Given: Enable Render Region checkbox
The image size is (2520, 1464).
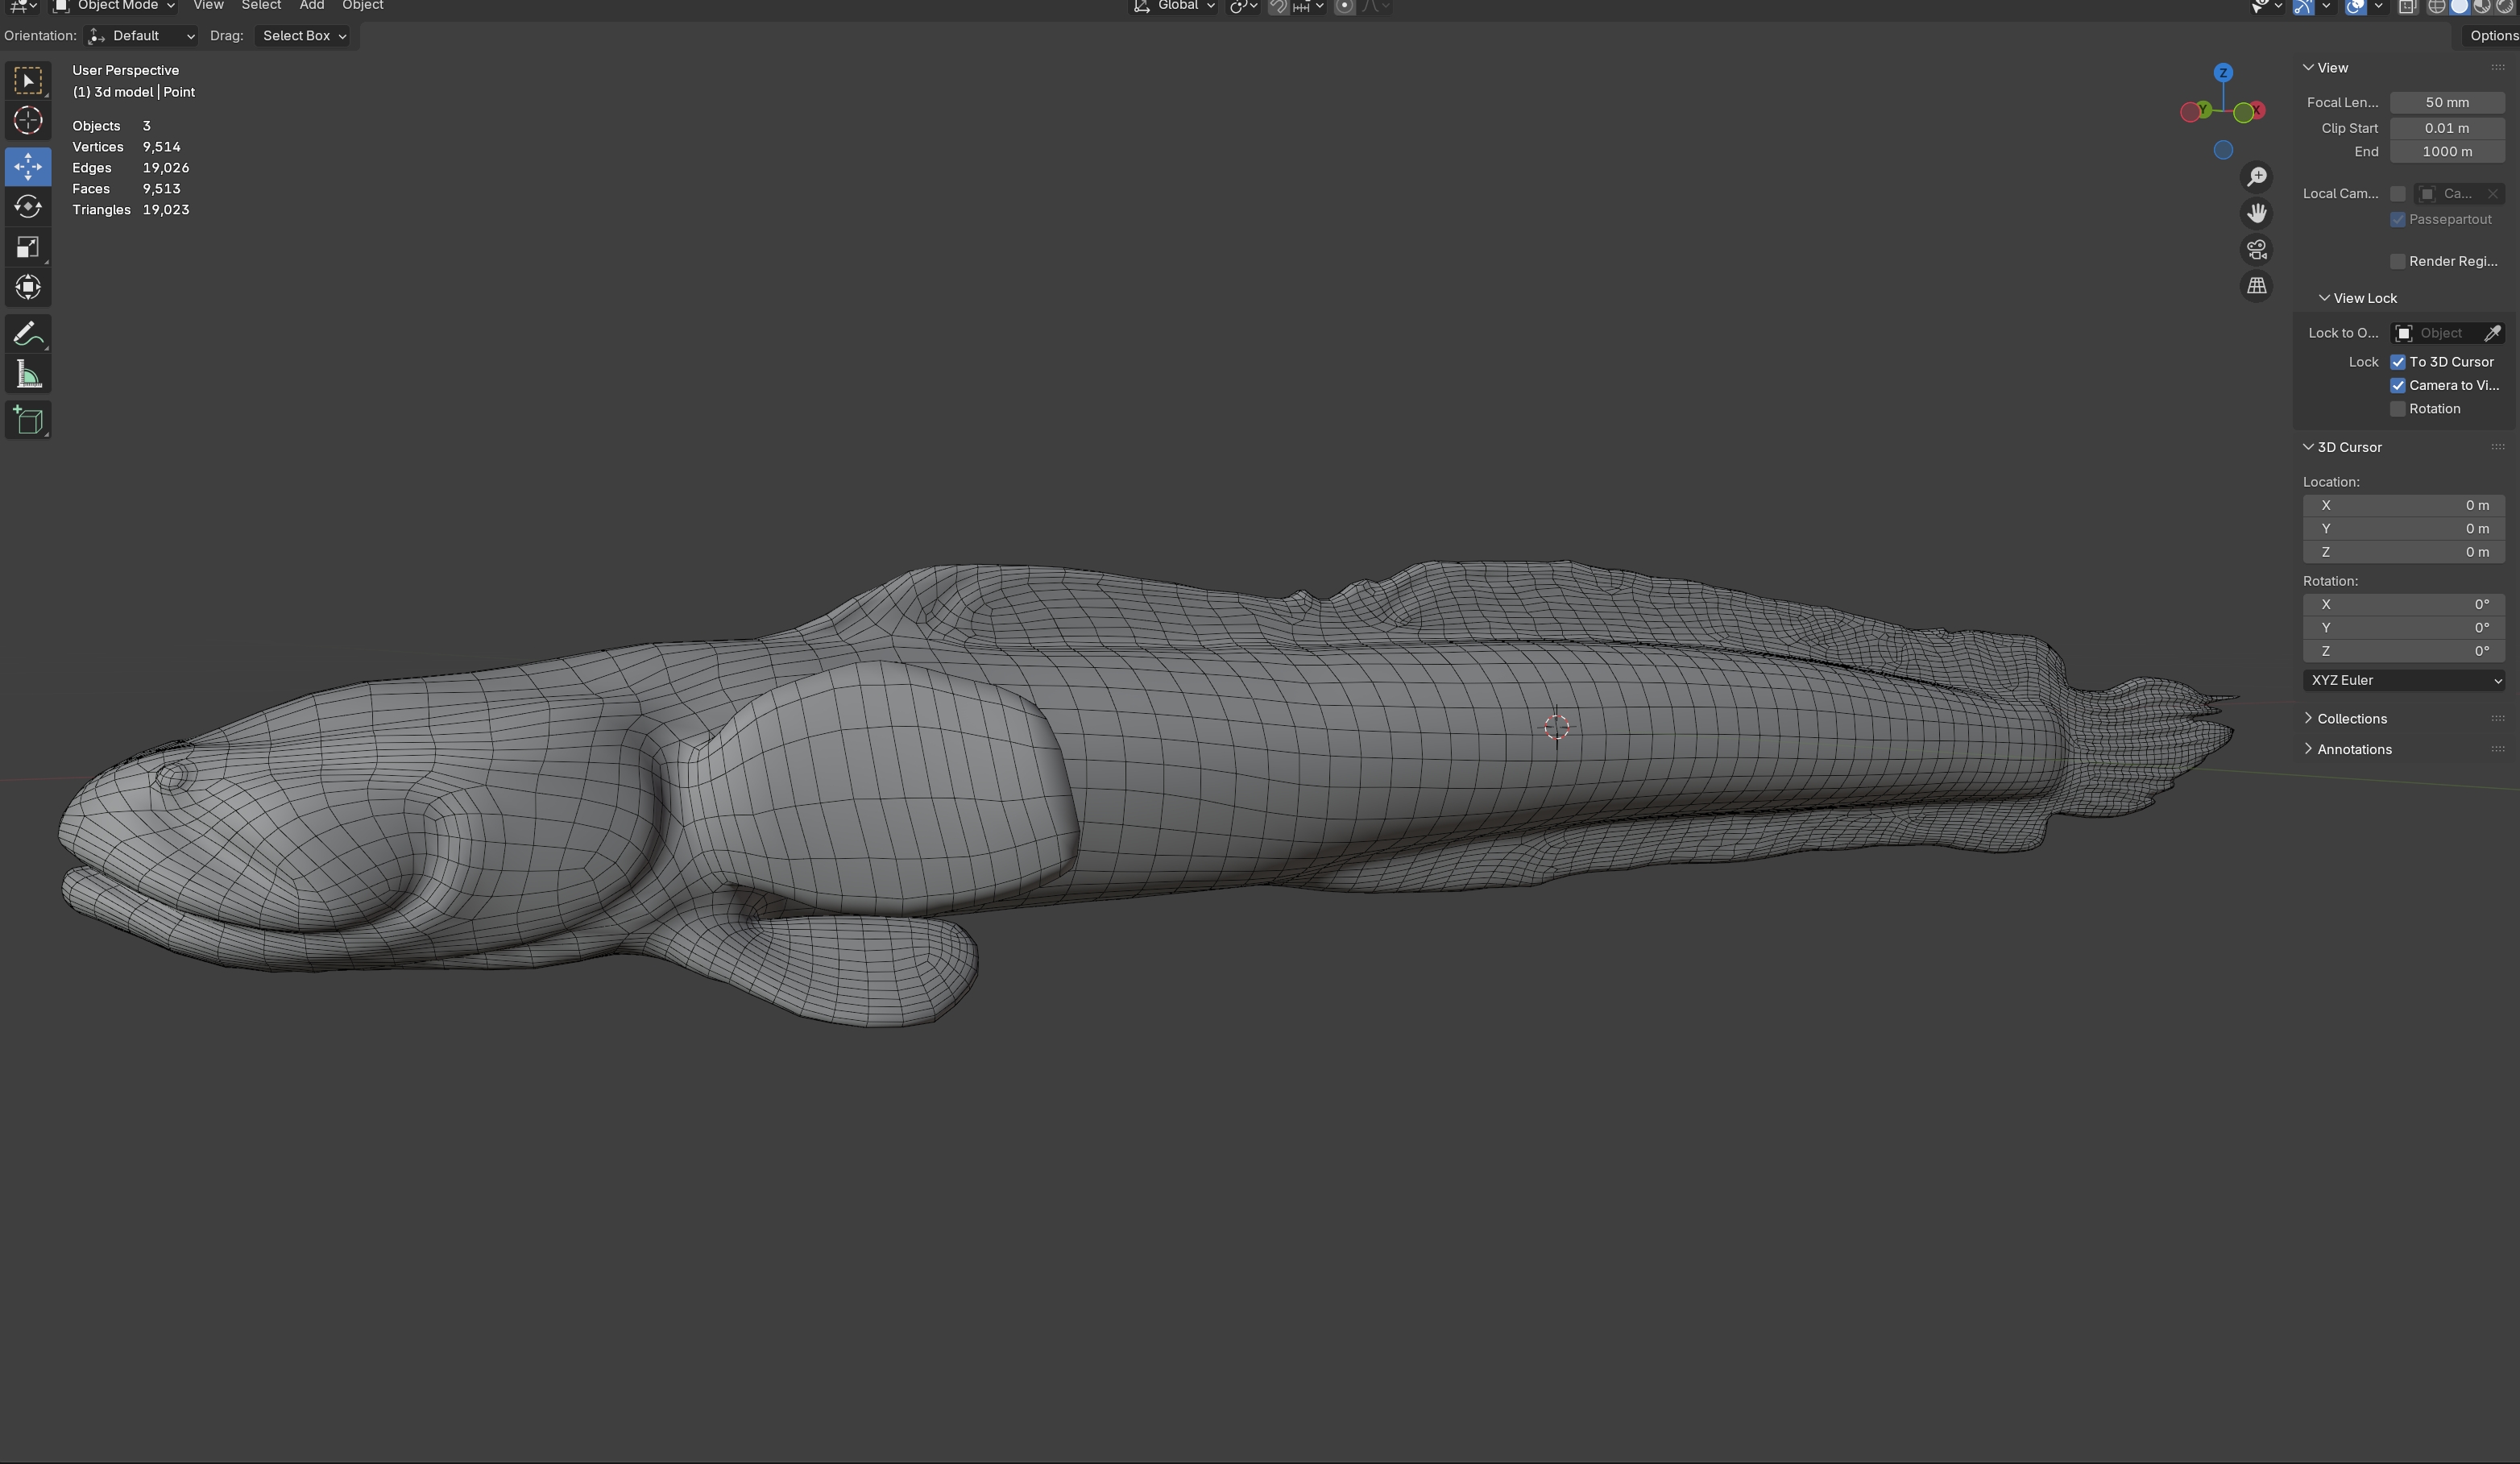Looking at the screenshot, I should click(x=2398, y=261).
